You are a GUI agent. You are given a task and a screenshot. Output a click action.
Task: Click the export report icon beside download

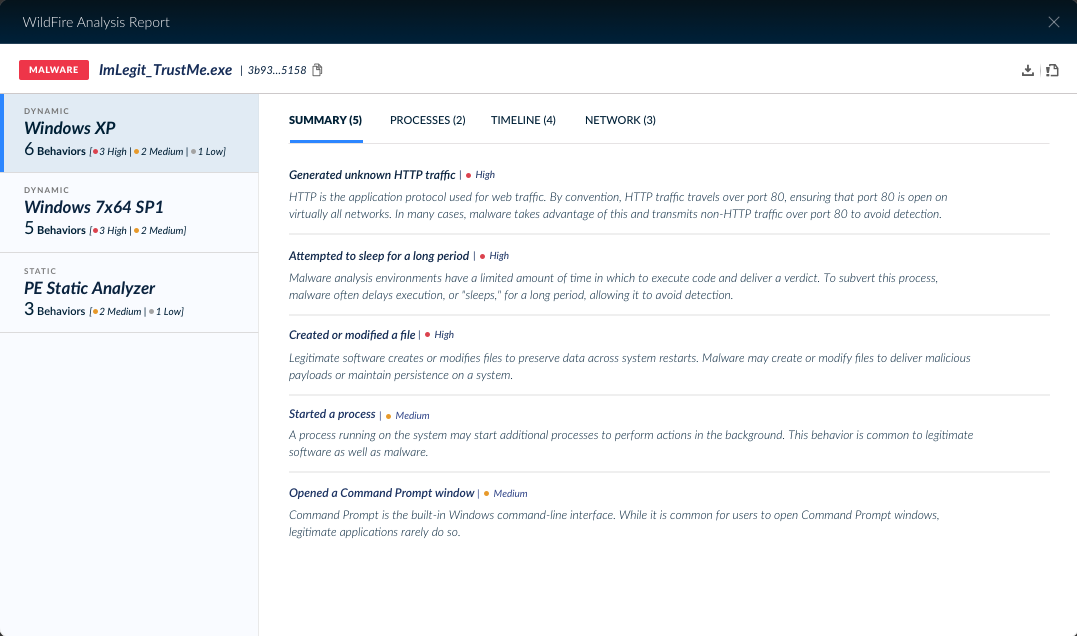pos(1052,70)
